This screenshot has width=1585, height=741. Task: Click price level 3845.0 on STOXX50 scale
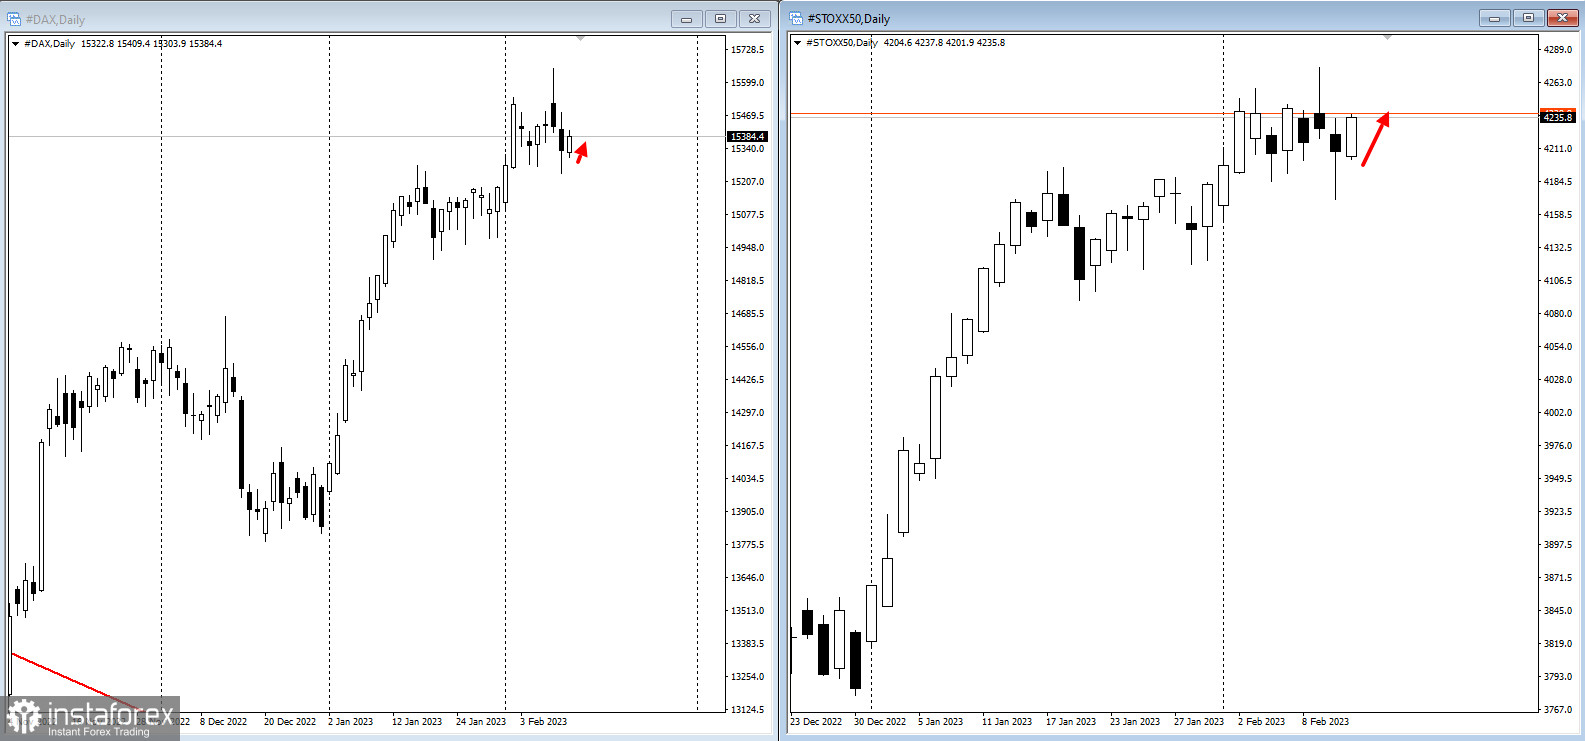(1557, 611)
